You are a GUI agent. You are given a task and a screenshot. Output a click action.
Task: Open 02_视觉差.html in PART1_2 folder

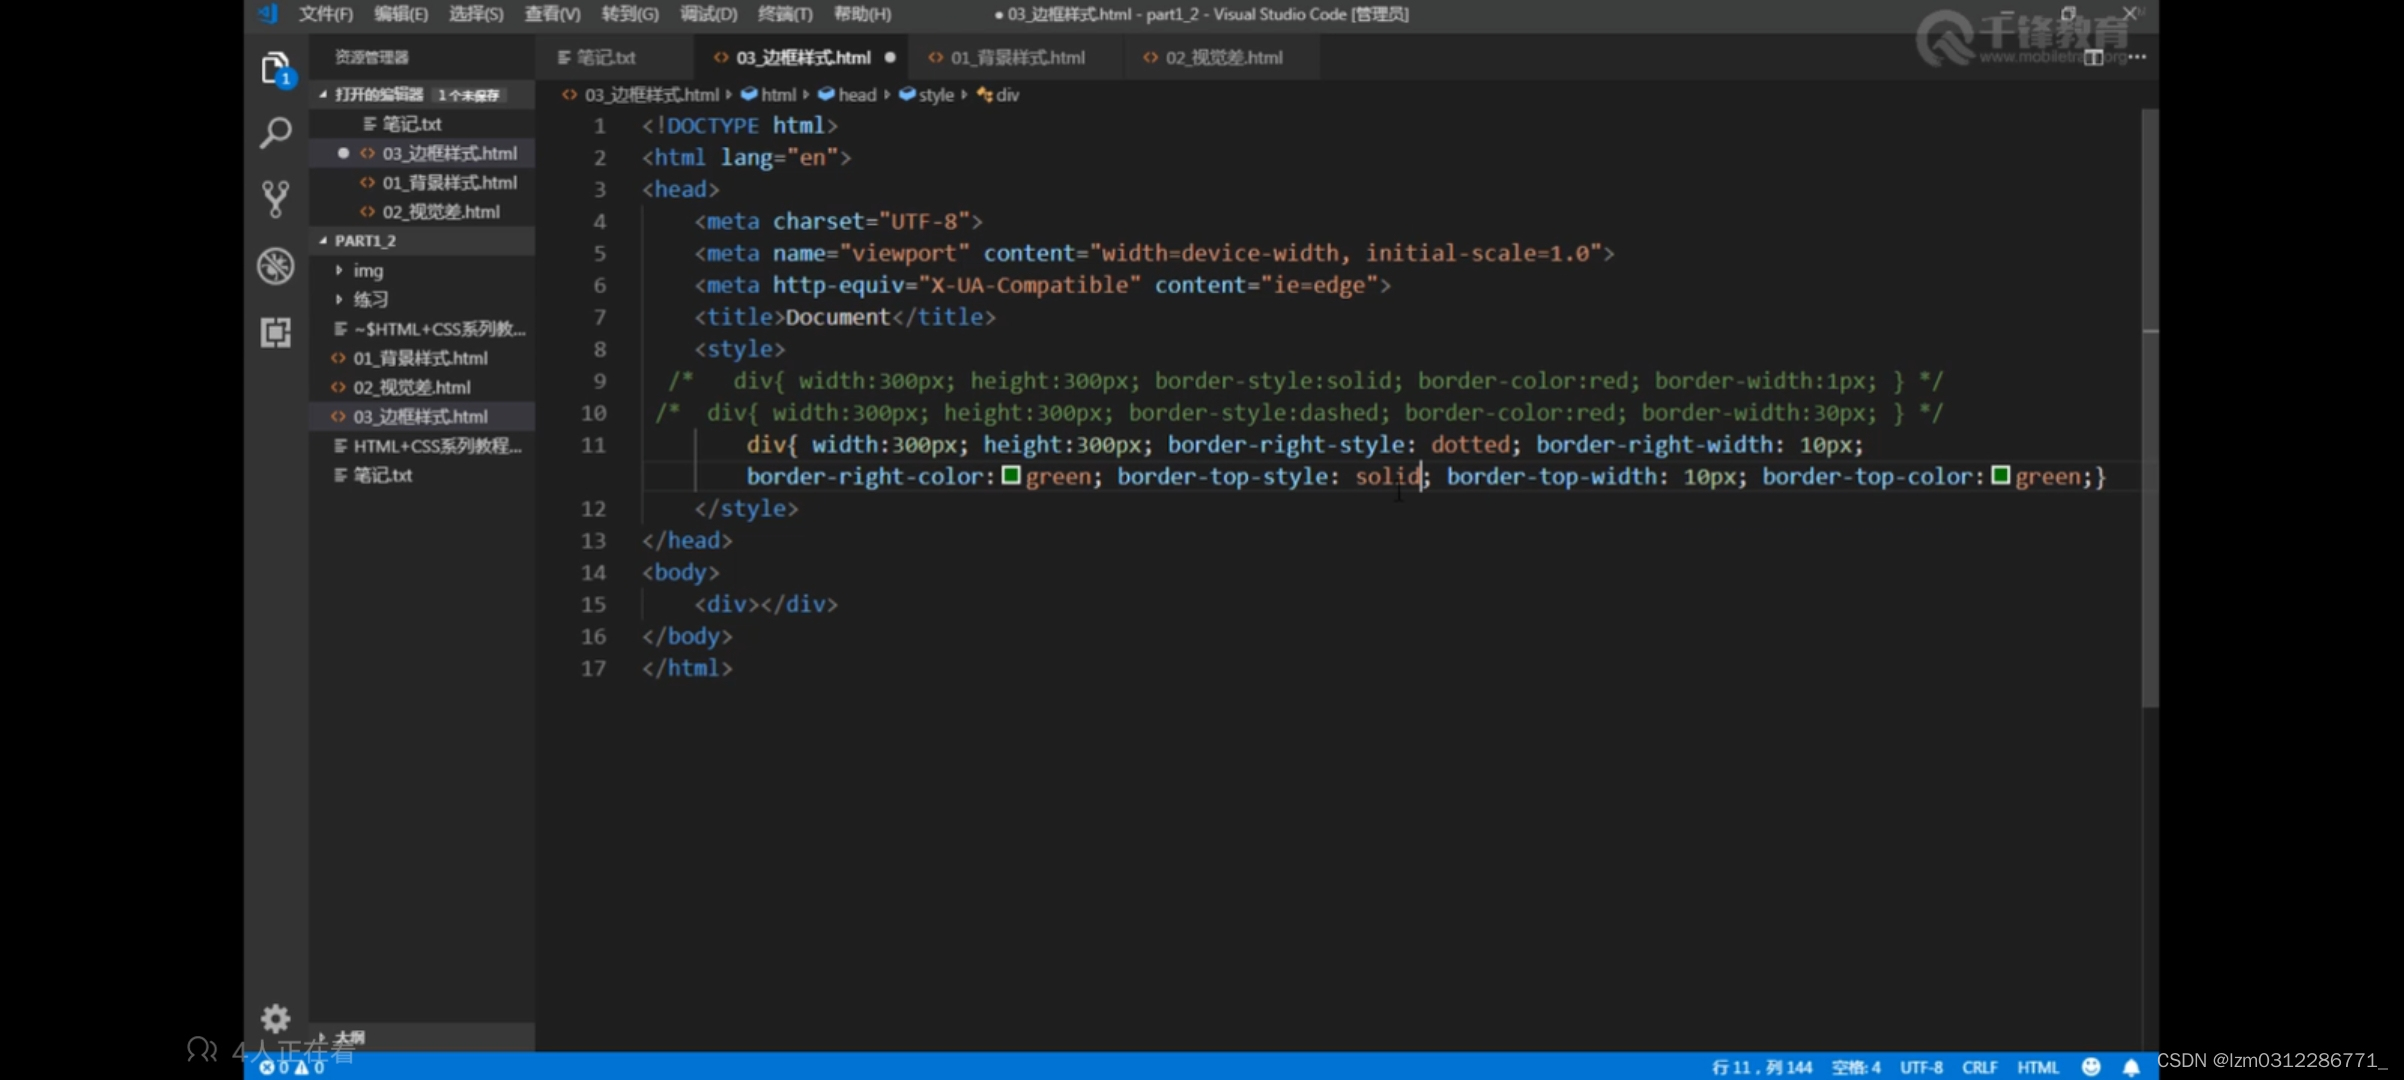tap(411, 387)
